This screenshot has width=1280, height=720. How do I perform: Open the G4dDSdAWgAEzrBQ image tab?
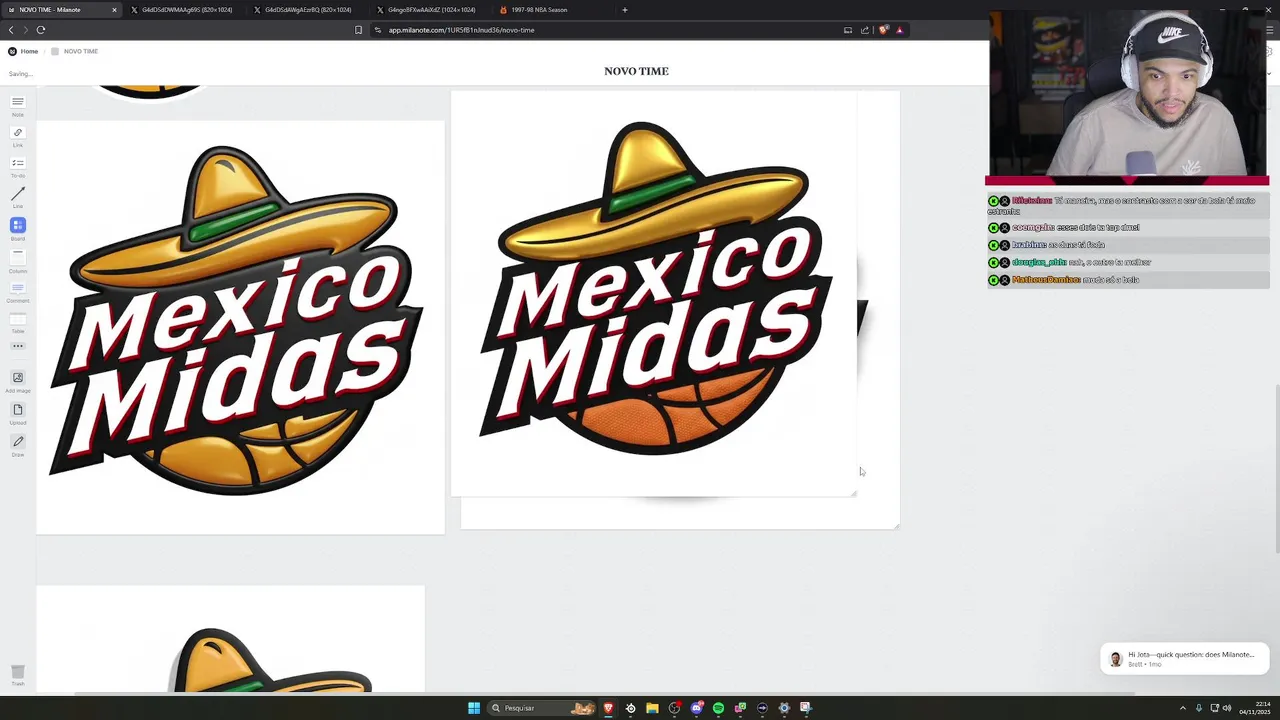tap(308, 10)
